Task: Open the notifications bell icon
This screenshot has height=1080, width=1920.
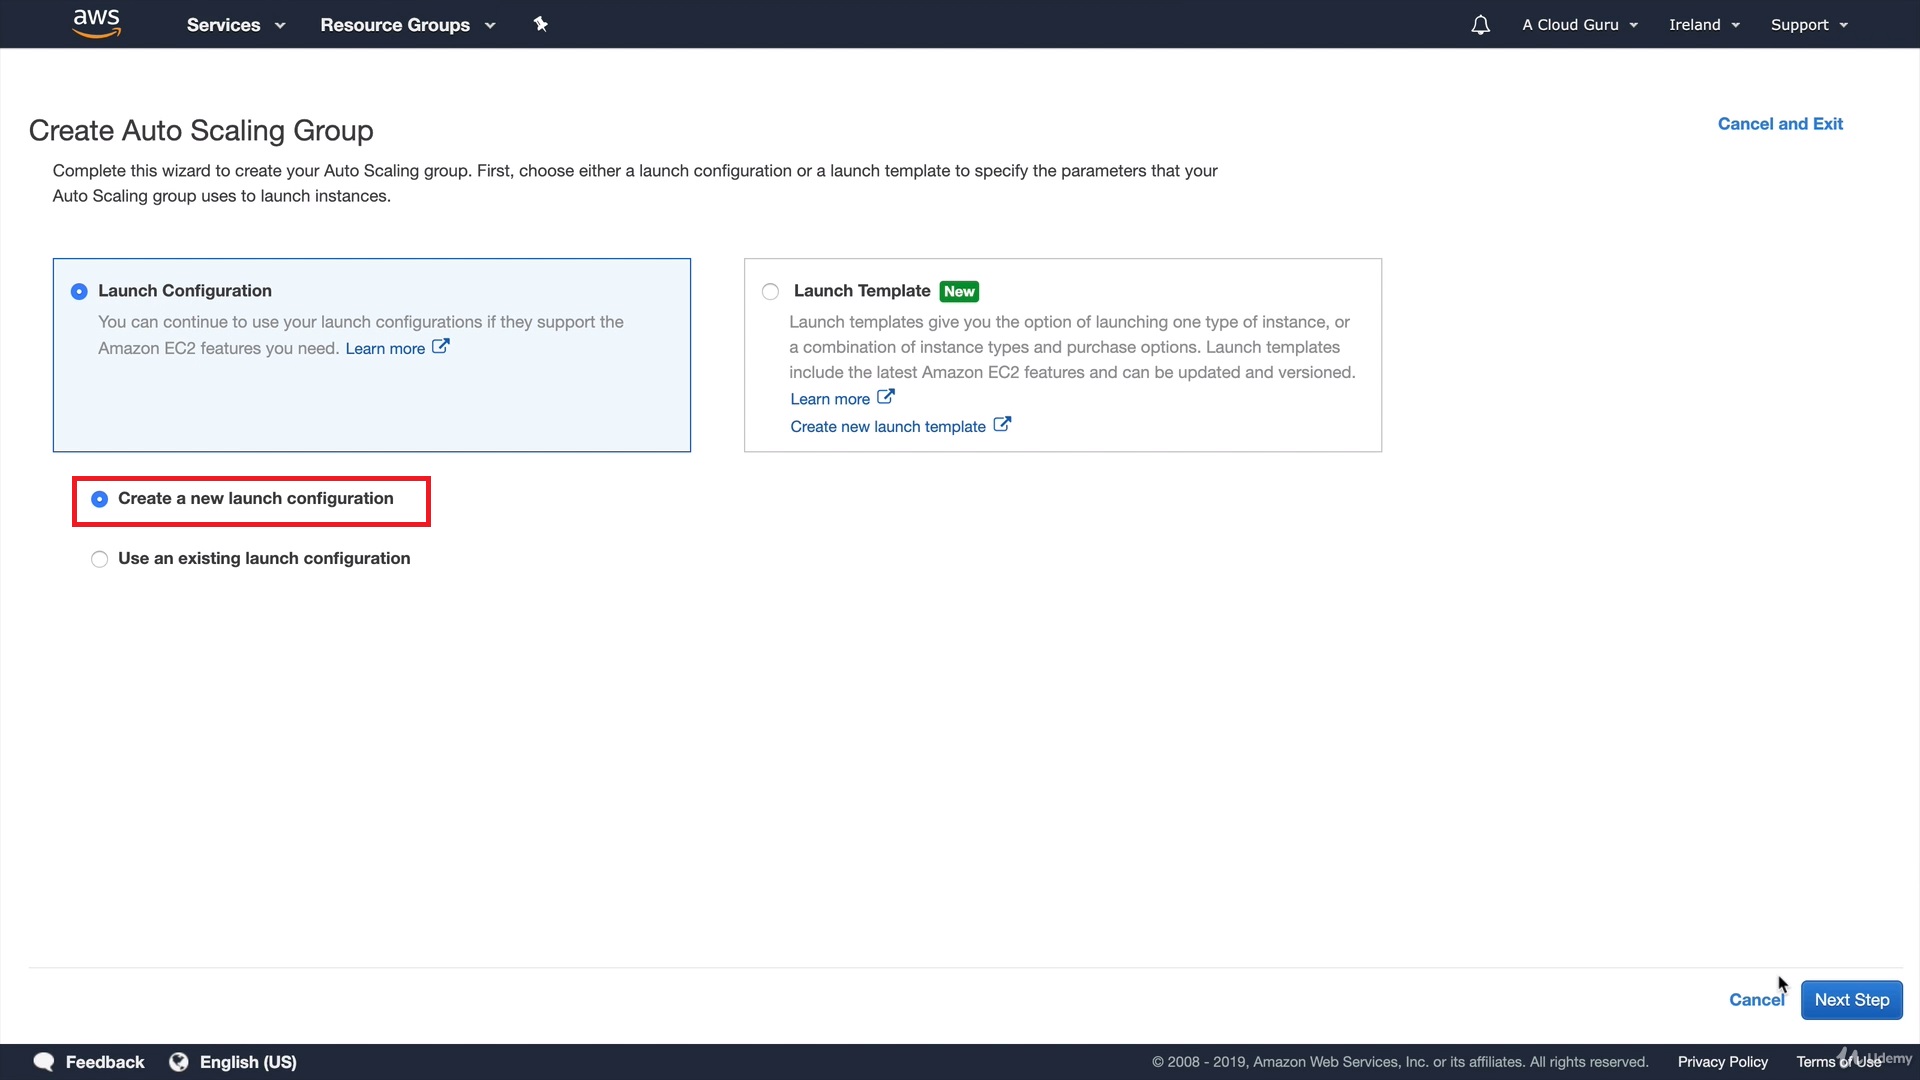Action: (1480, 25)
